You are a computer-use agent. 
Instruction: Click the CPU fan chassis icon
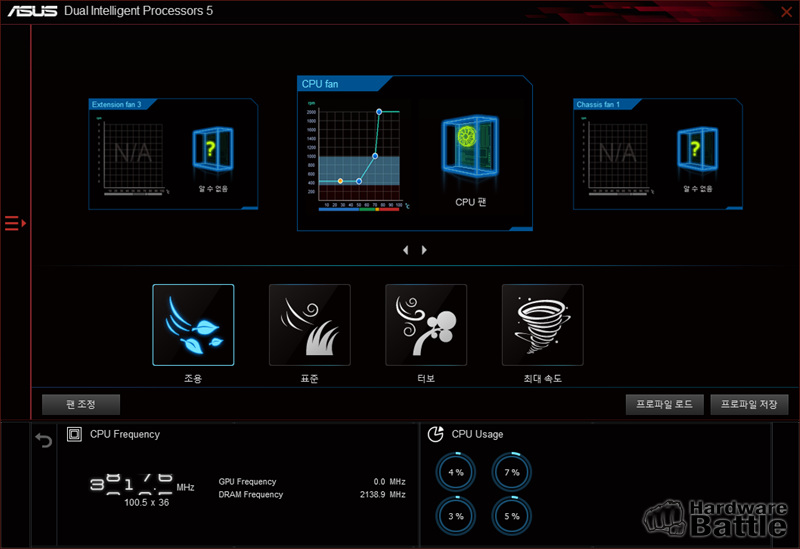470,146
